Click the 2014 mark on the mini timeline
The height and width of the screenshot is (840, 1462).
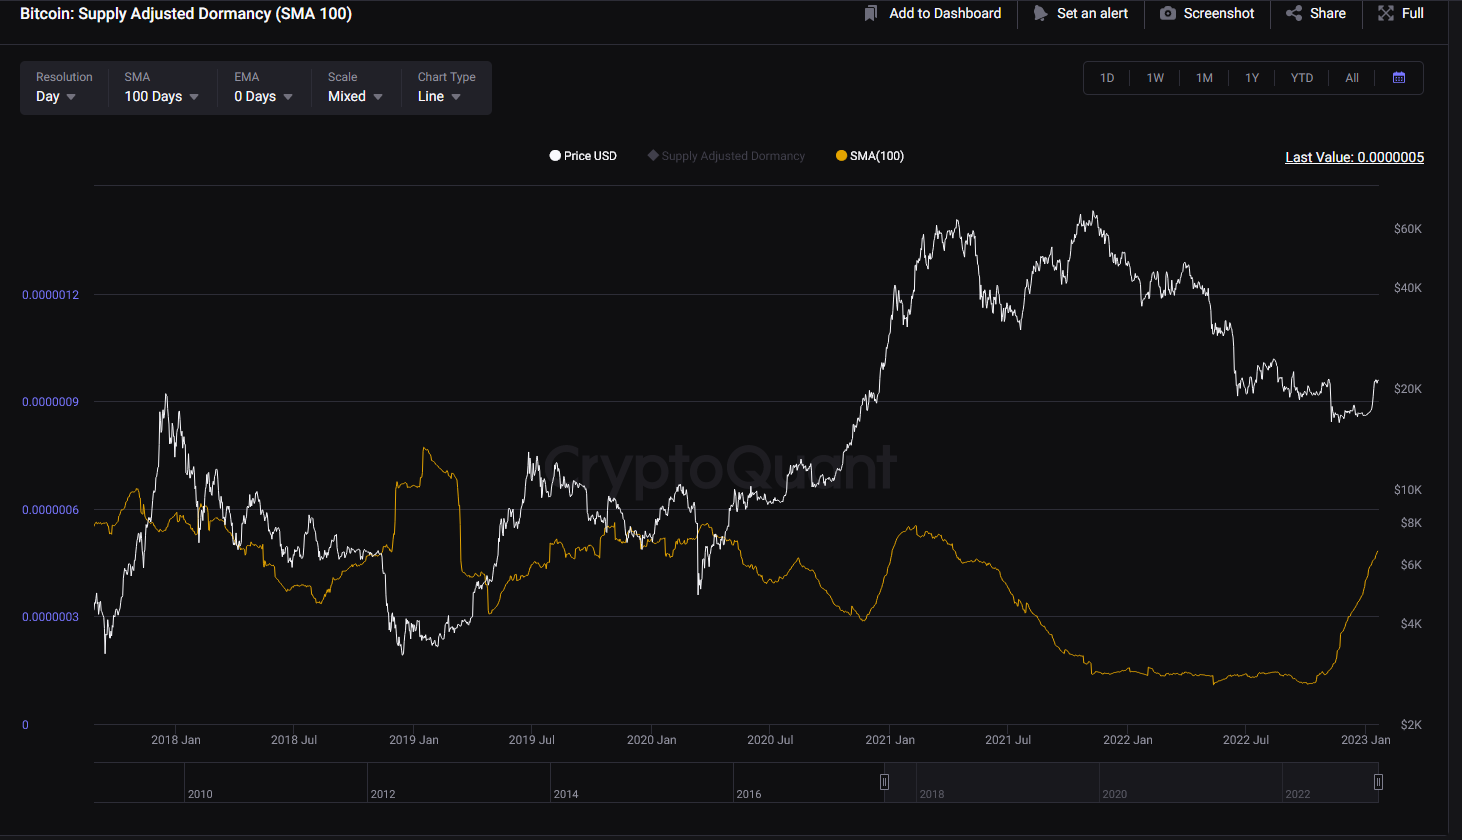565,793
